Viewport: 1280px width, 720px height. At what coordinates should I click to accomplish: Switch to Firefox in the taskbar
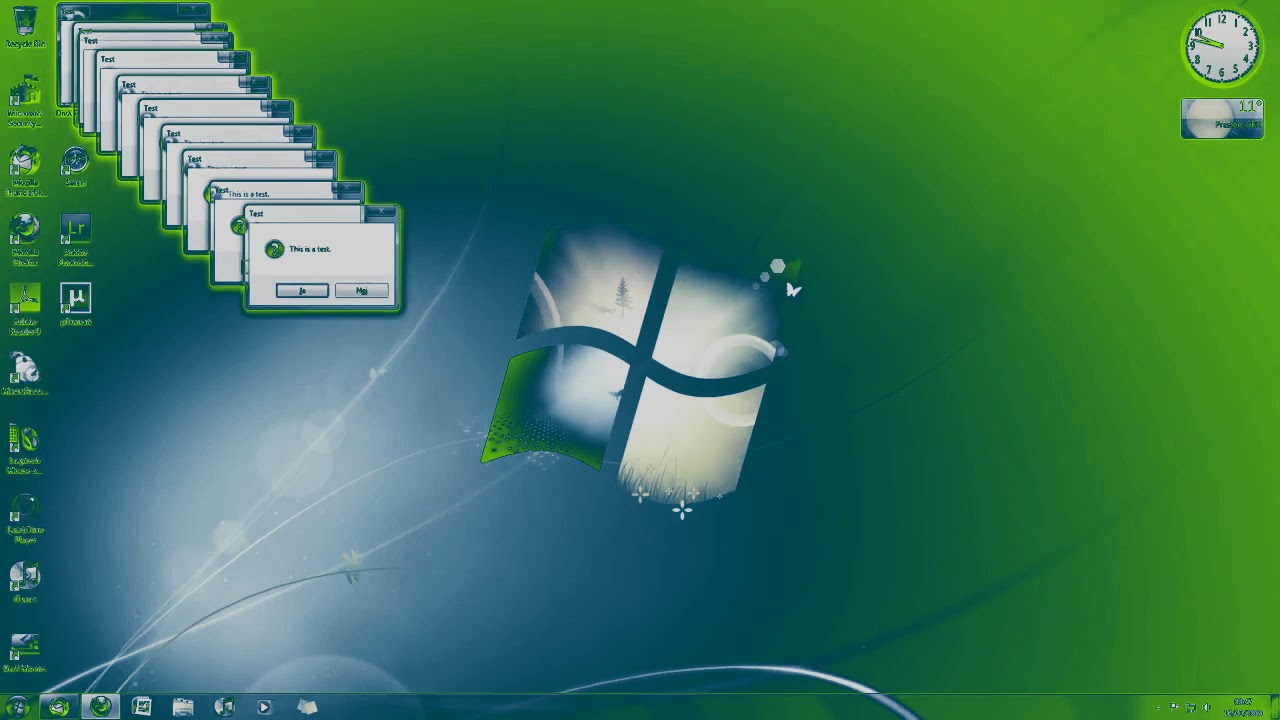(x=100, y=707)
